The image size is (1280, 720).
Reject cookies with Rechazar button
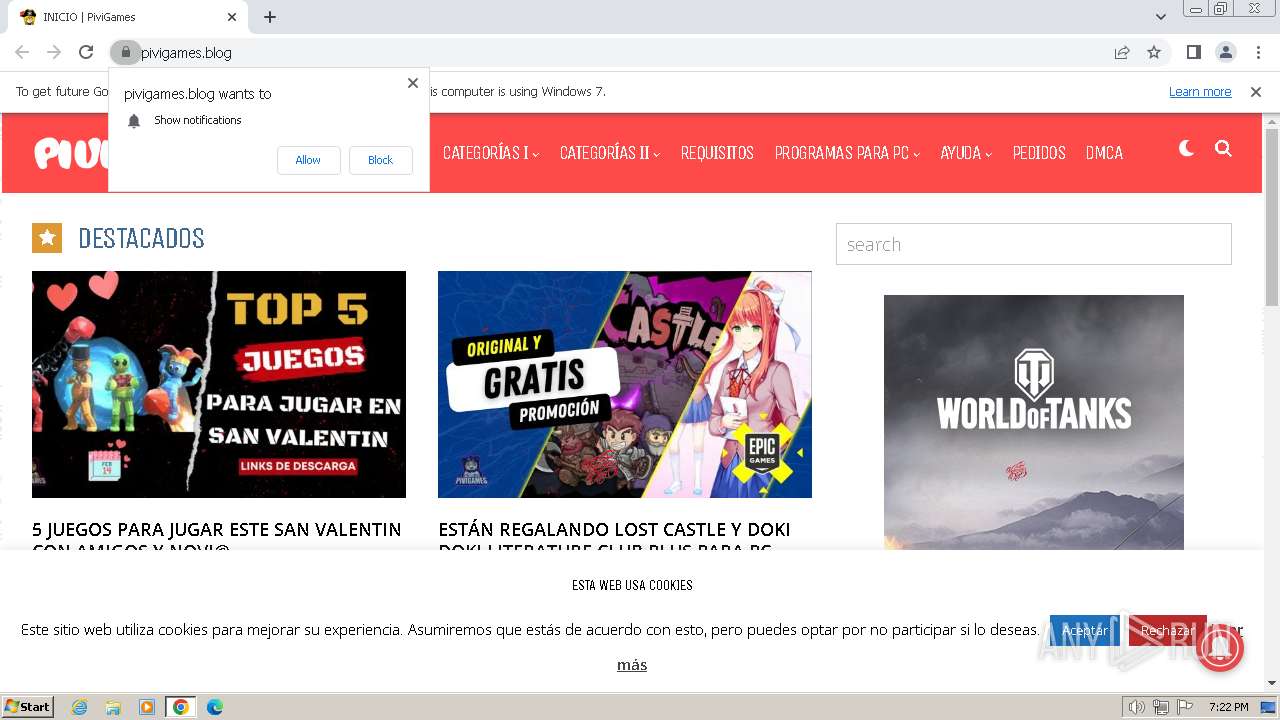click(1167, 630)
